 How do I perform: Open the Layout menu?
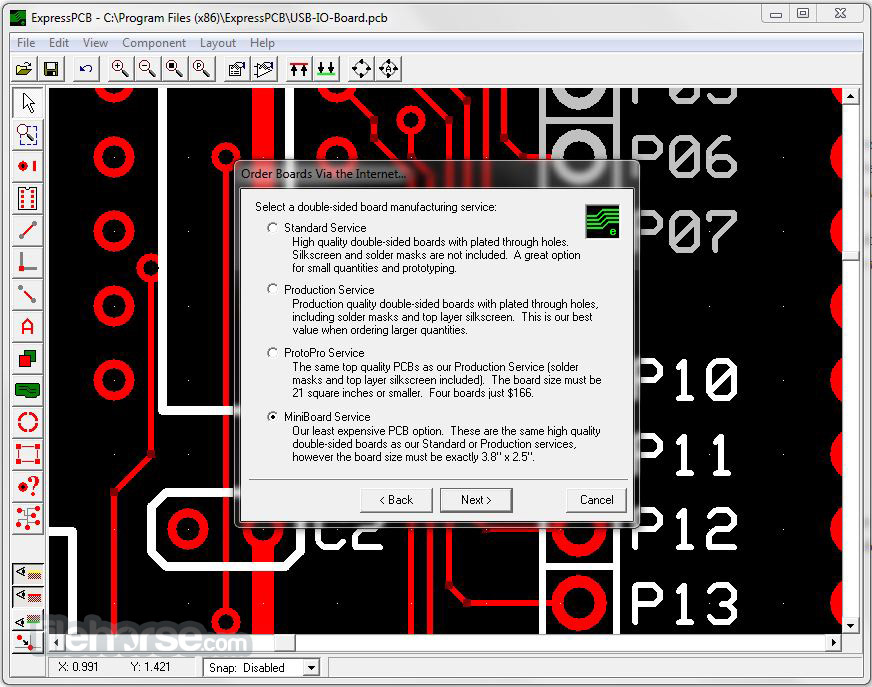point(217,43)
